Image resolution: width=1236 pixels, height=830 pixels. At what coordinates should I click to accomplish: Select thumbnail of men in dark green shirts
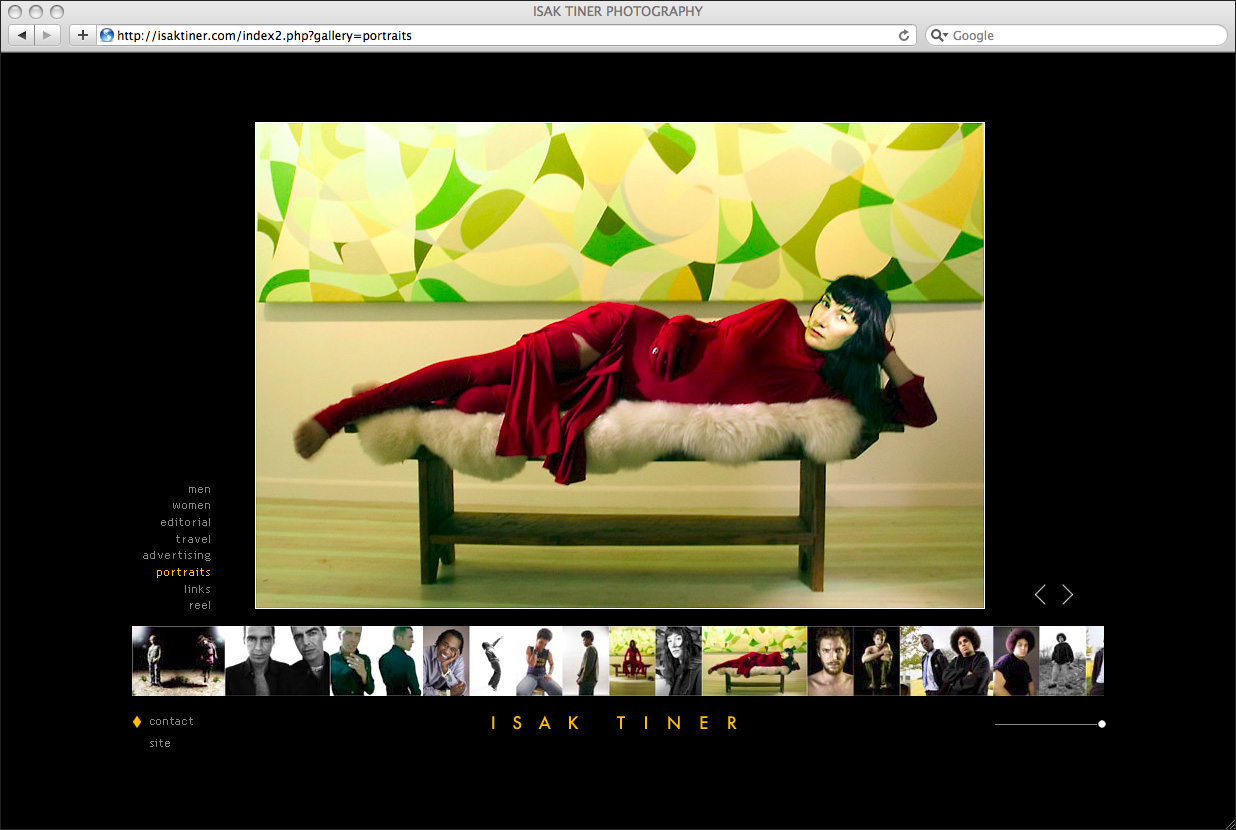click(x=377, y=661)
